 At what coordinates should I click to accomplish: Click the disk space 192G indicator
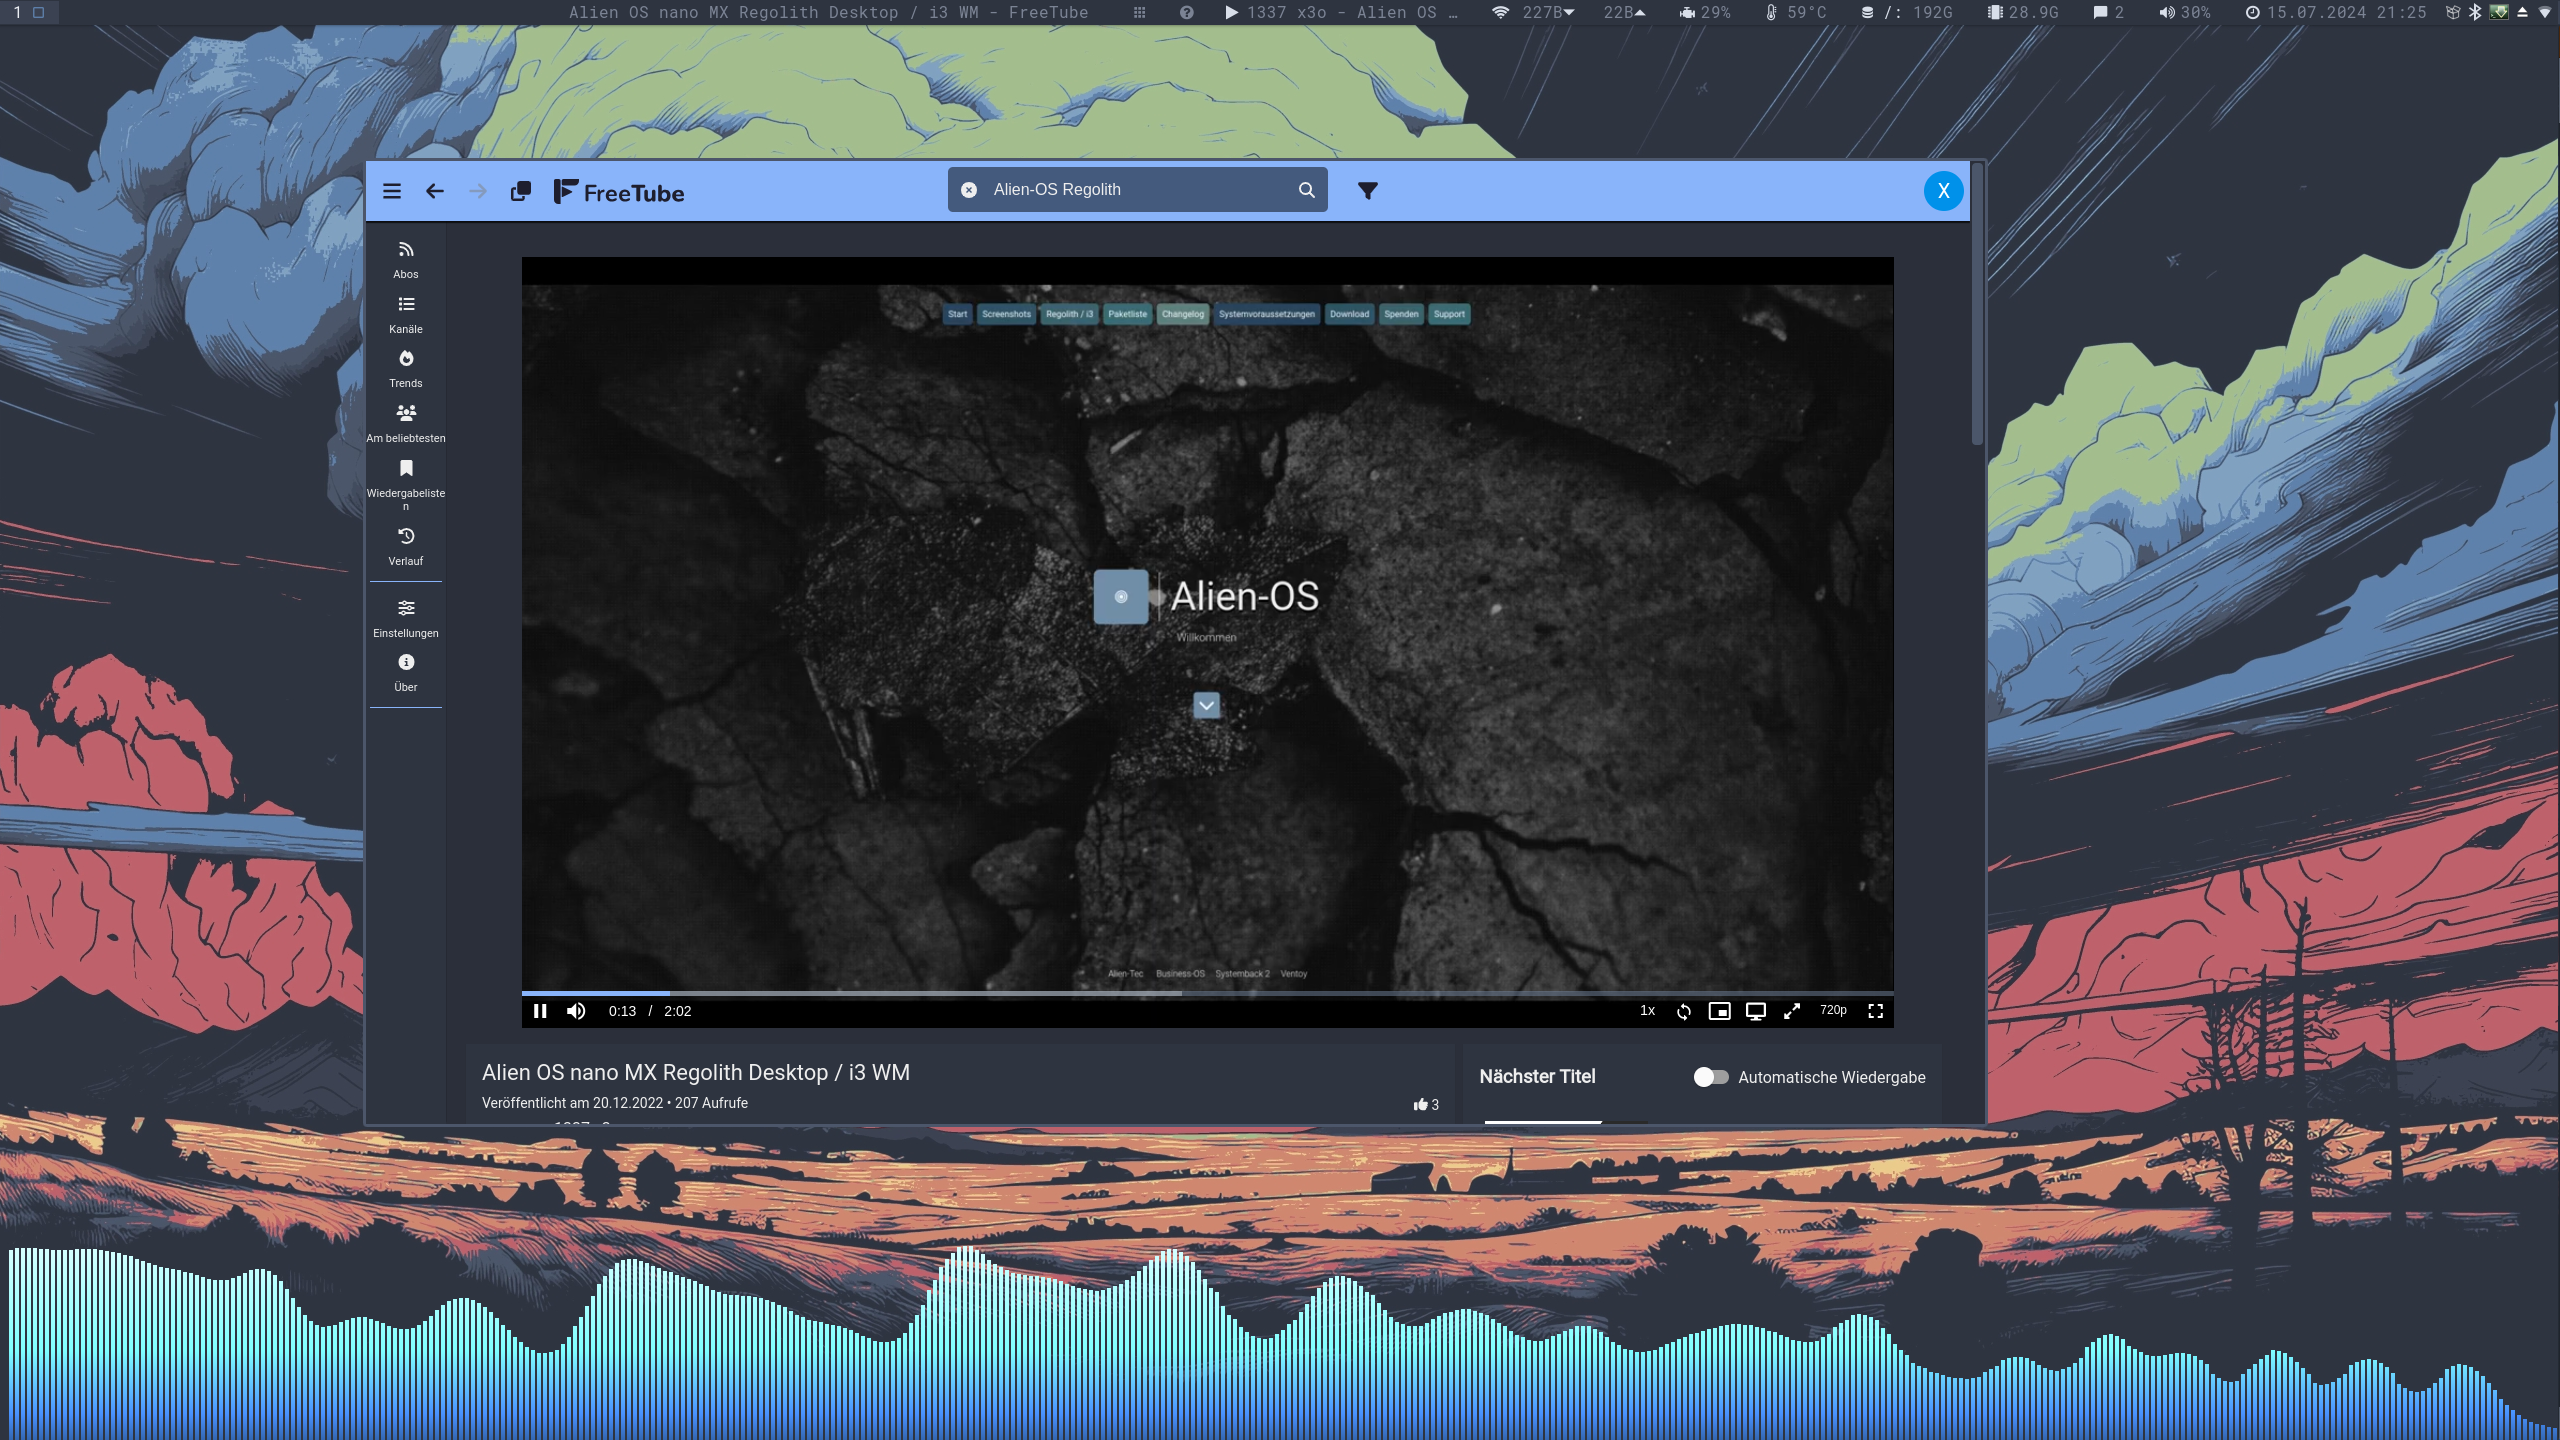tap(1906, 12)
